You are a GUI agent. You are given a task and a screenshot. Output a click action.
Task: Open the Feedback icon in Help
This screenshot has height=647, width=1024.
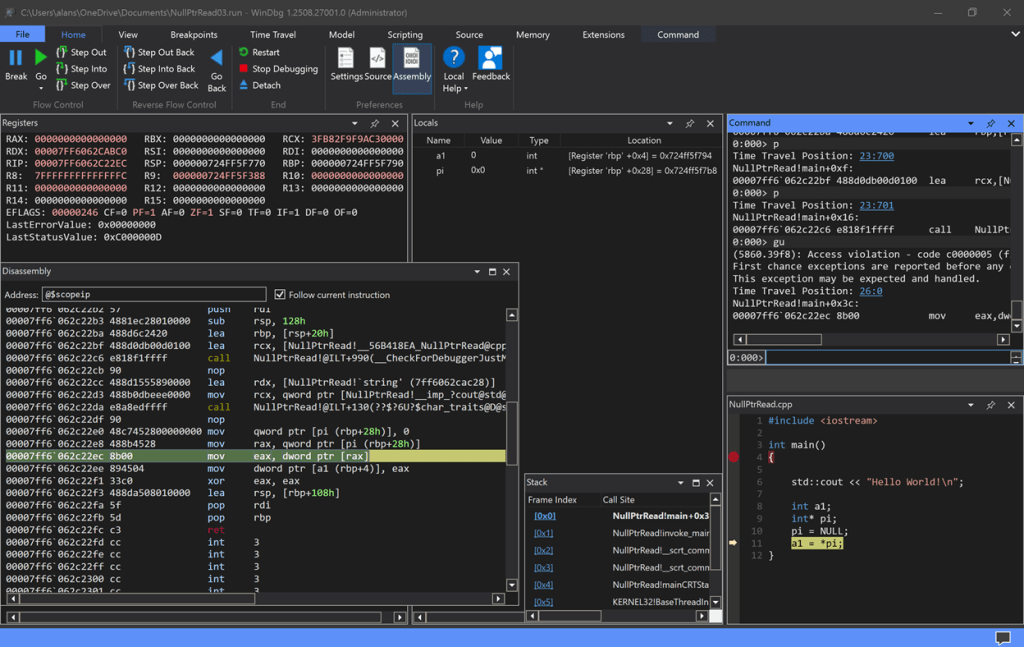pyautogui.click(x=490, y=59)
